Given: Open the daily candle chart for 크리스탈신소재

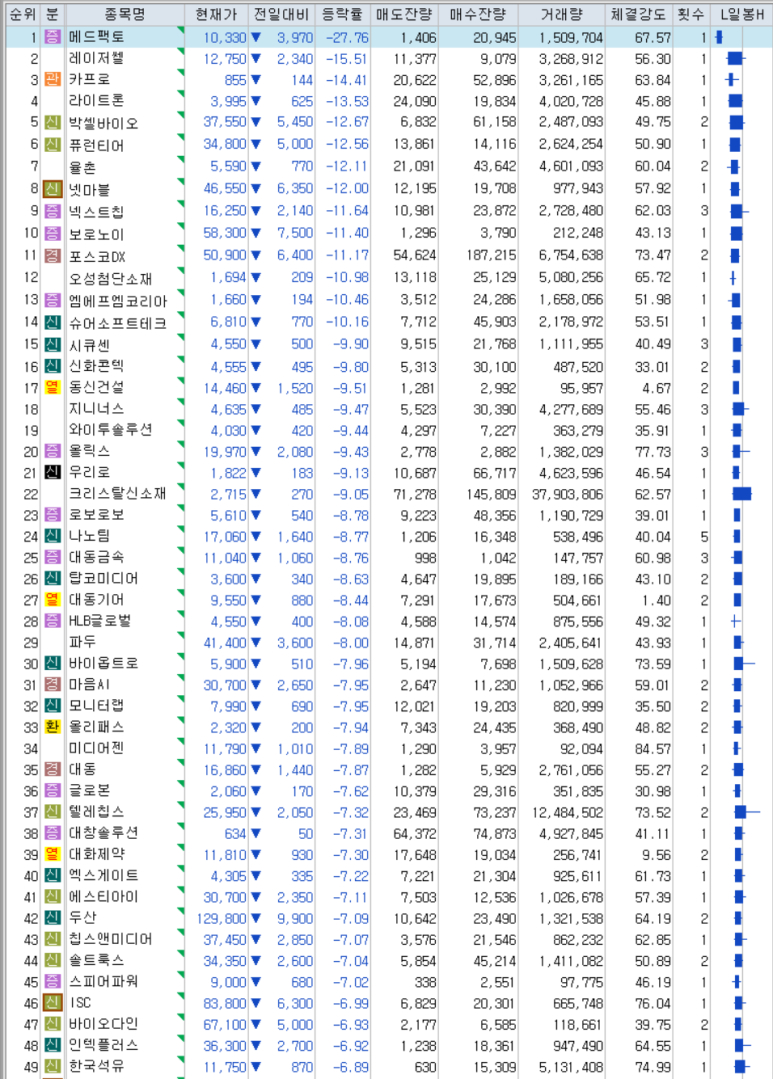Looking at the screenshot, I should tap(741, 494).
